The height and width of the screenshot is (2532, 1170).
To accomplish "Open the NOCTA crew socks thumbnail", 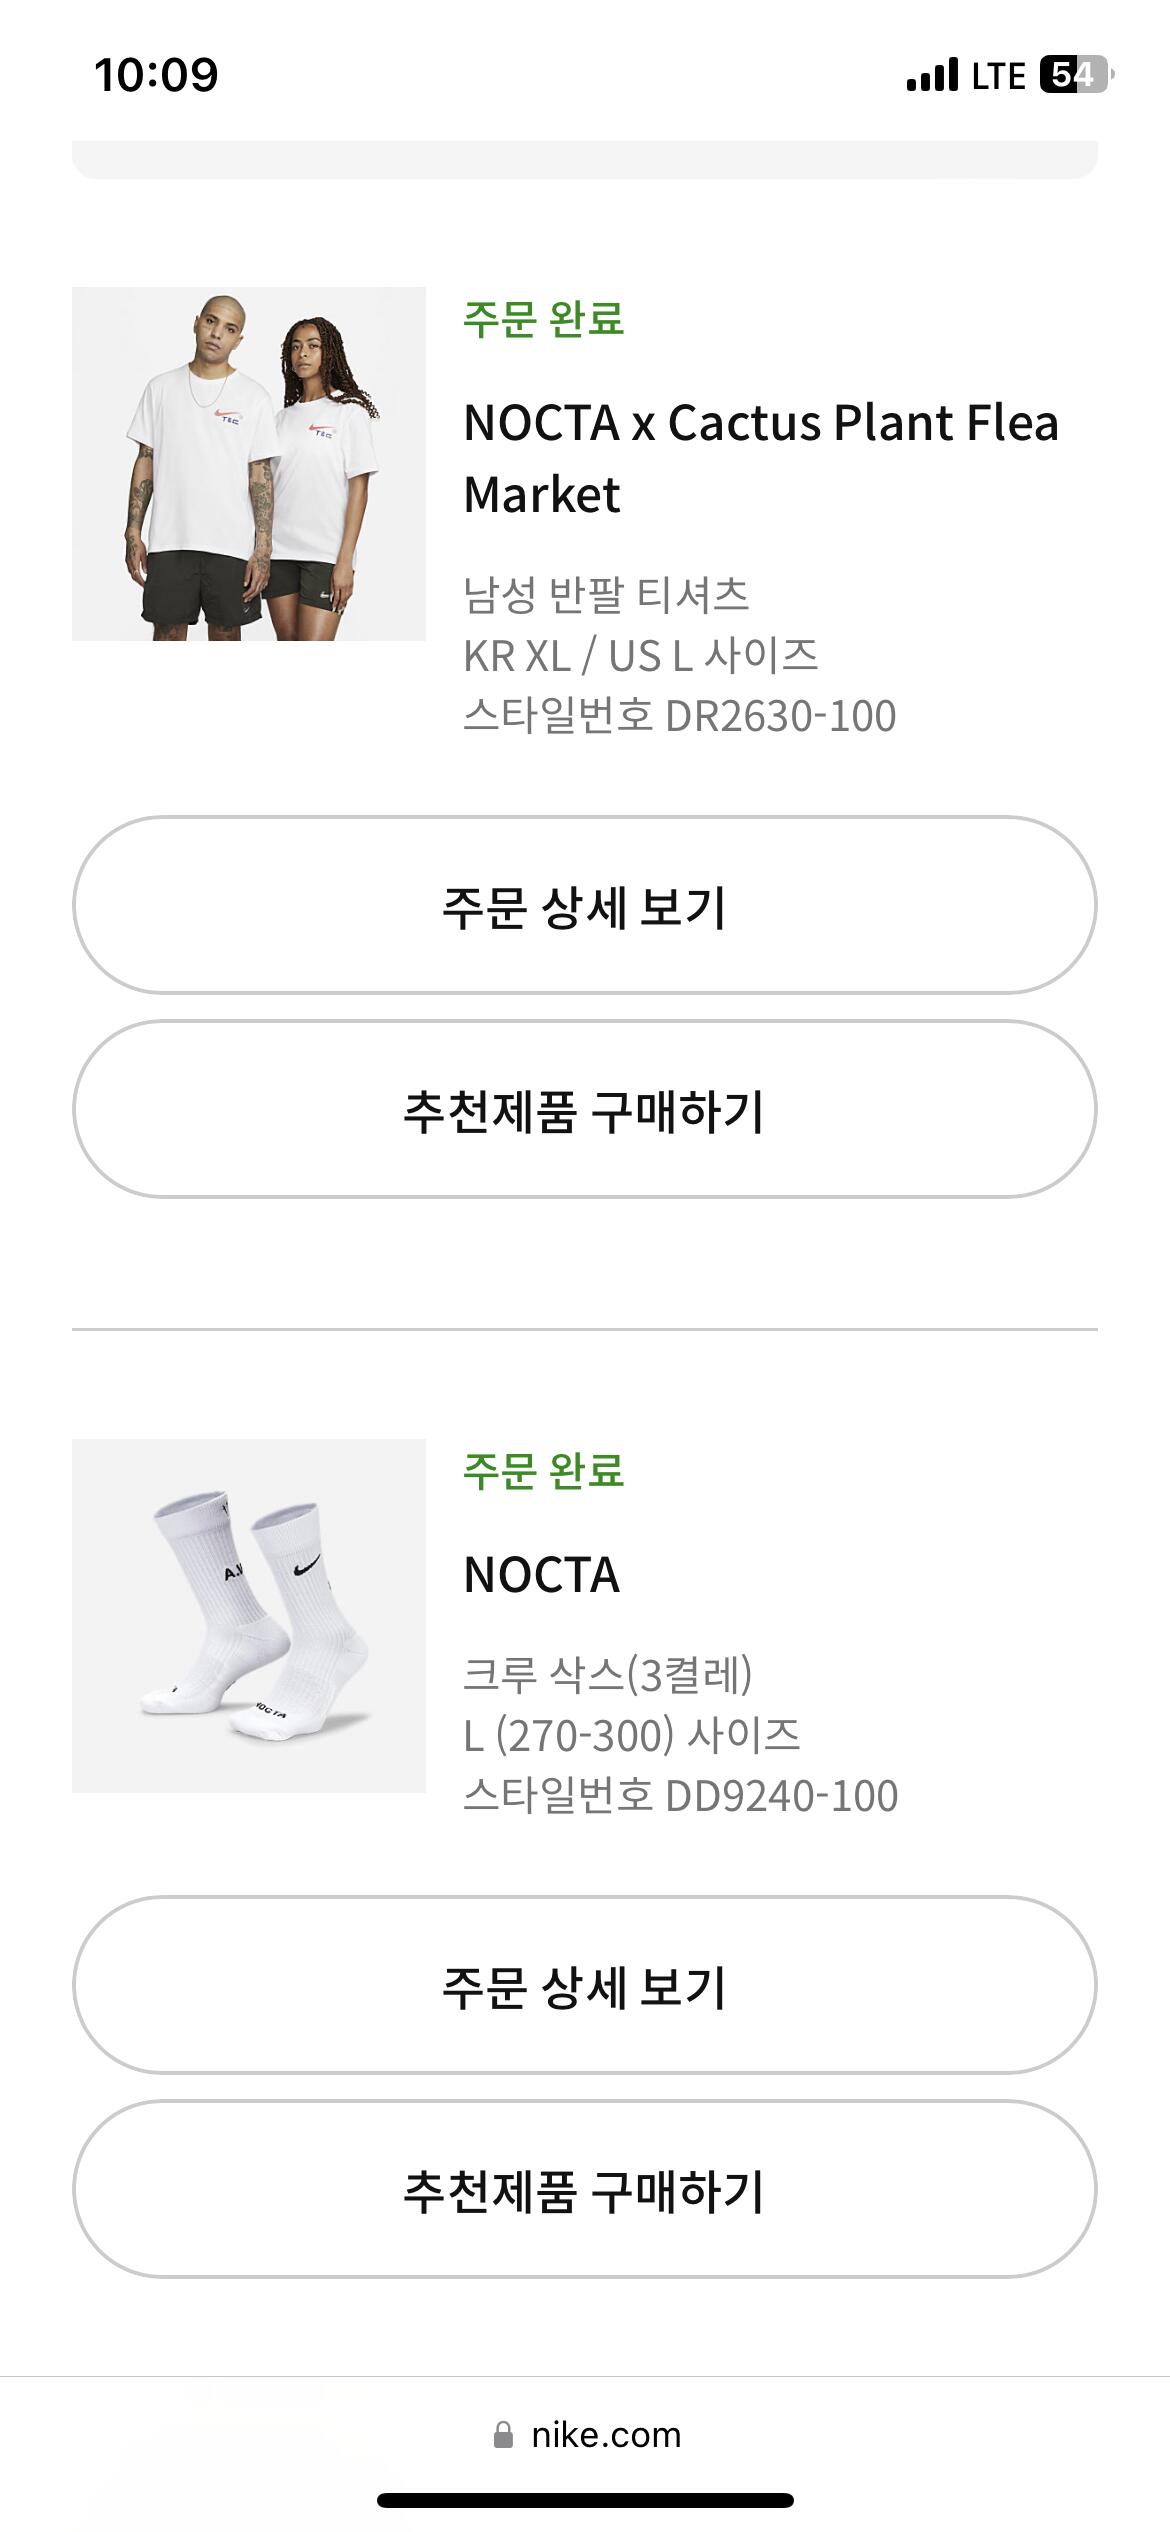I will click(249, 1616).
